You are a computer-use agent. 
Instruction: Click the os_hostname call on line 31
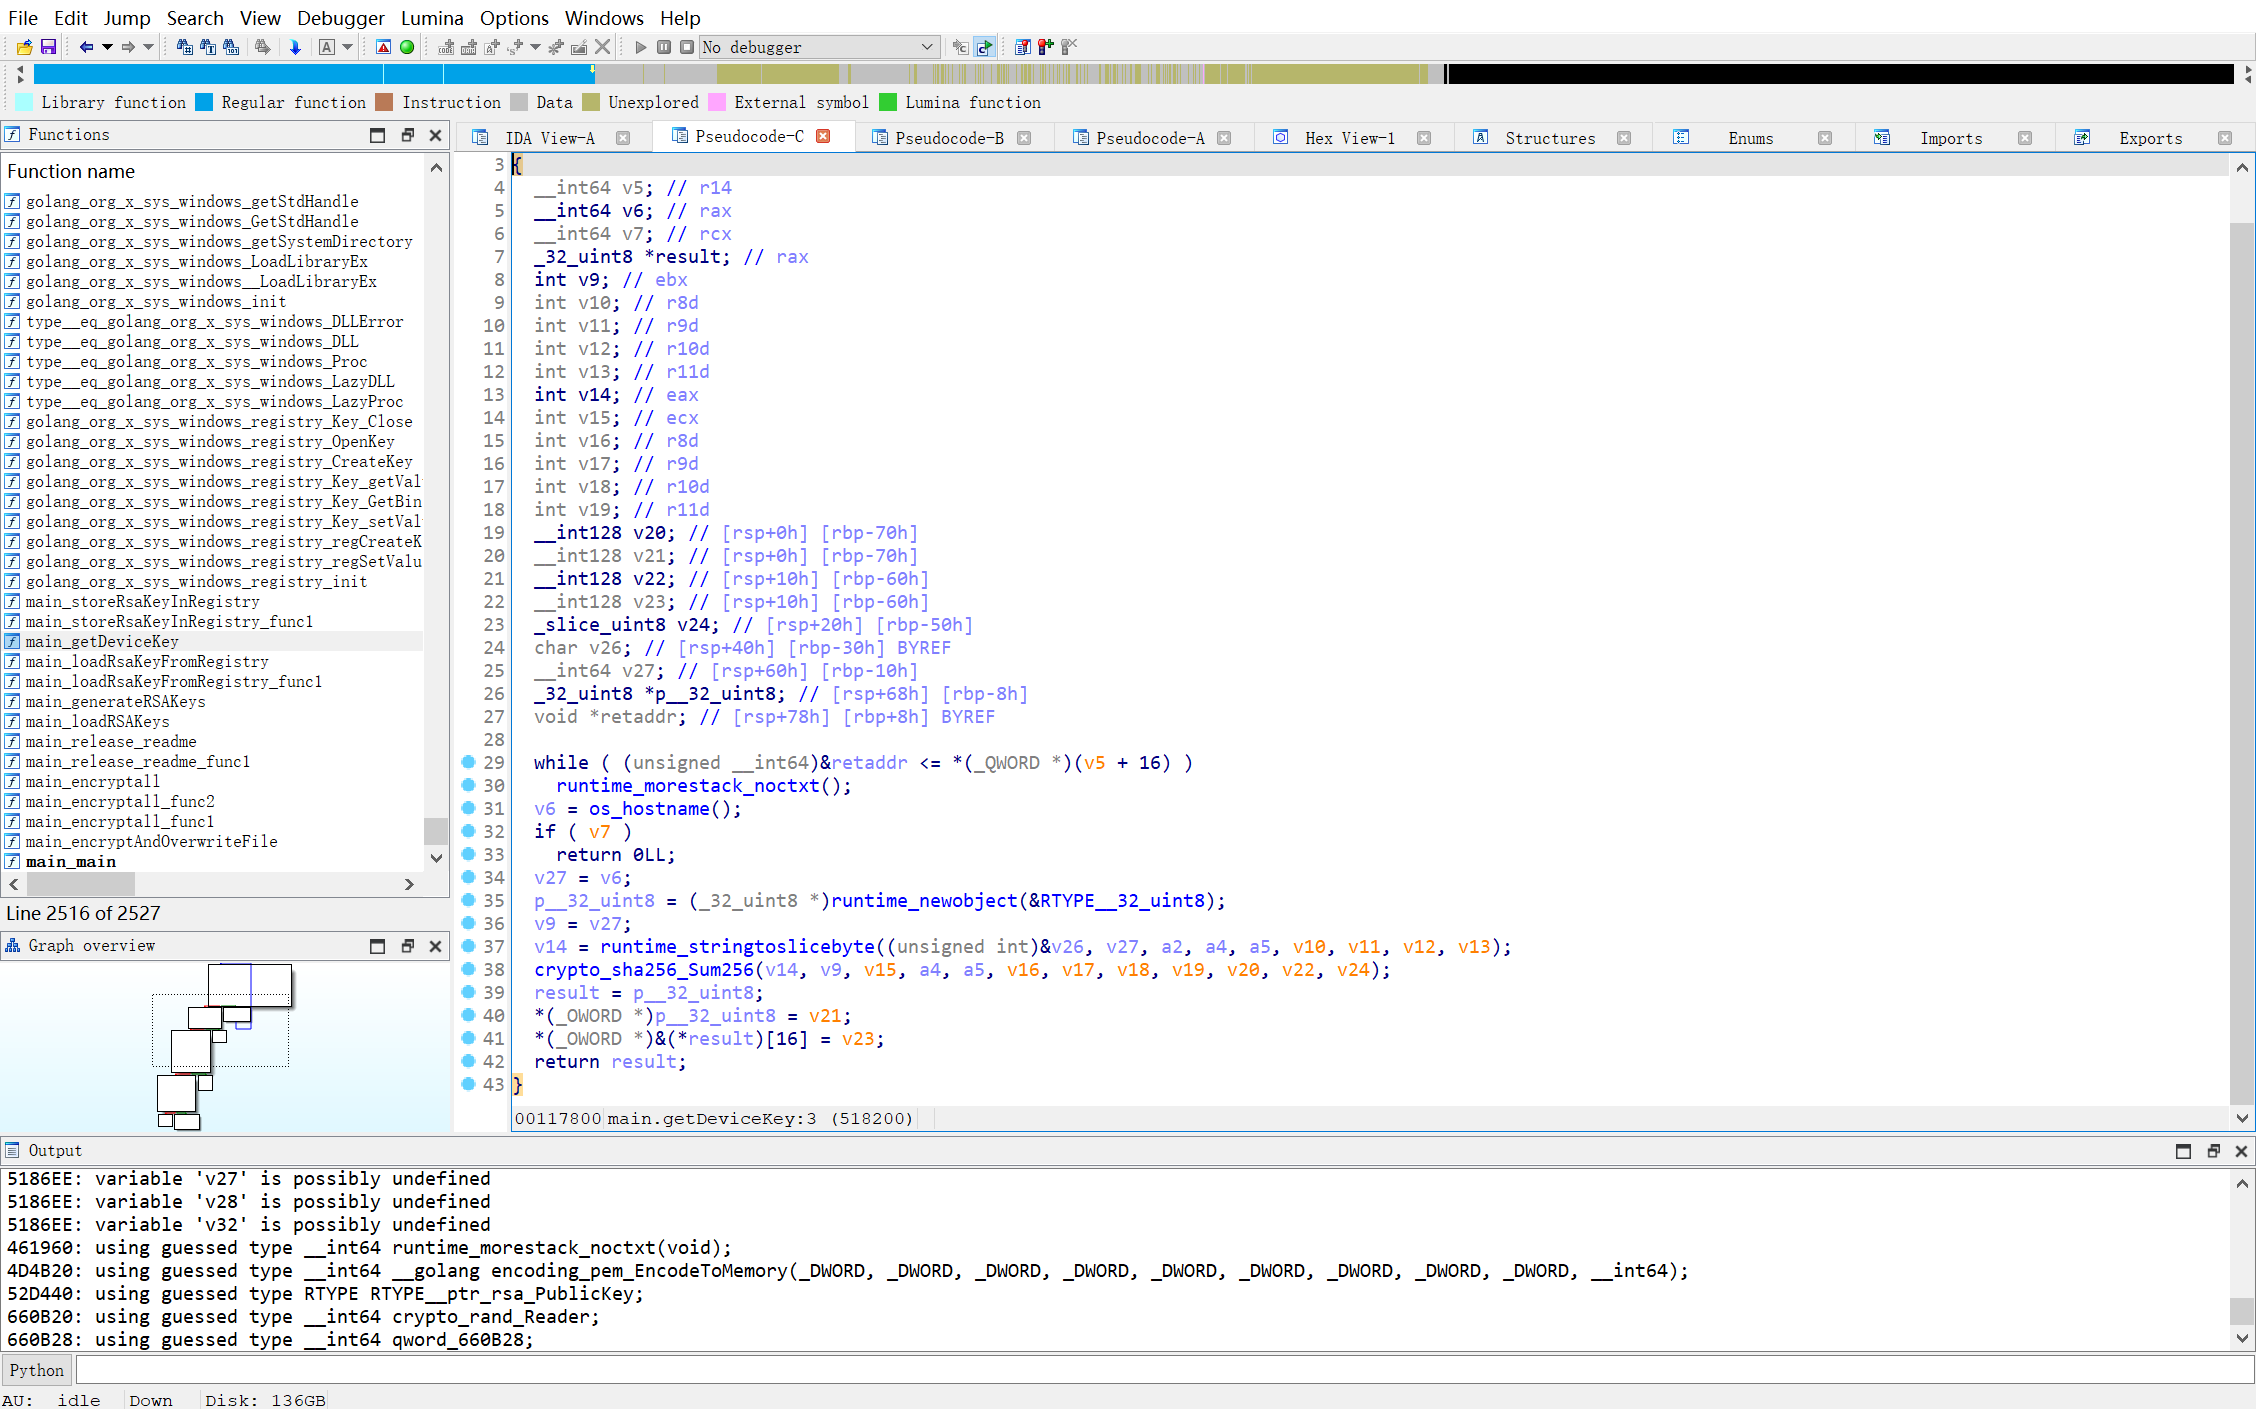pyautogui.click(x=648, y=808)
